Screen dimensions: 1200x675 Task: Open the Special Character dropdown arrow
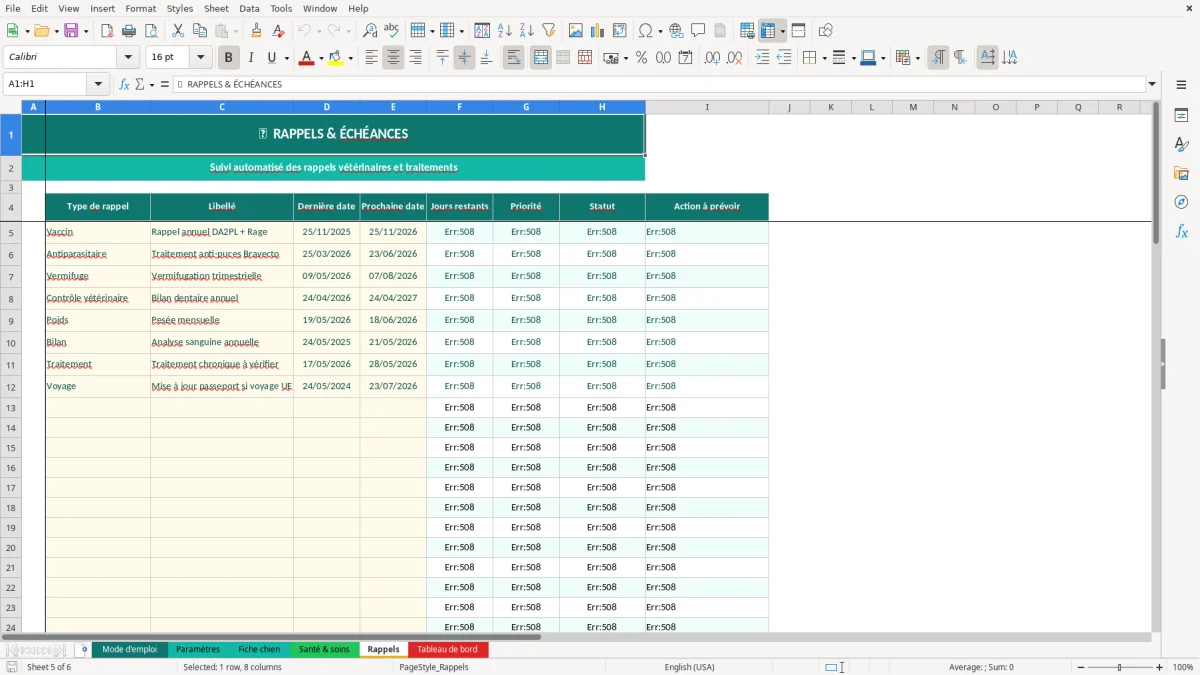(x=659, y=31)
